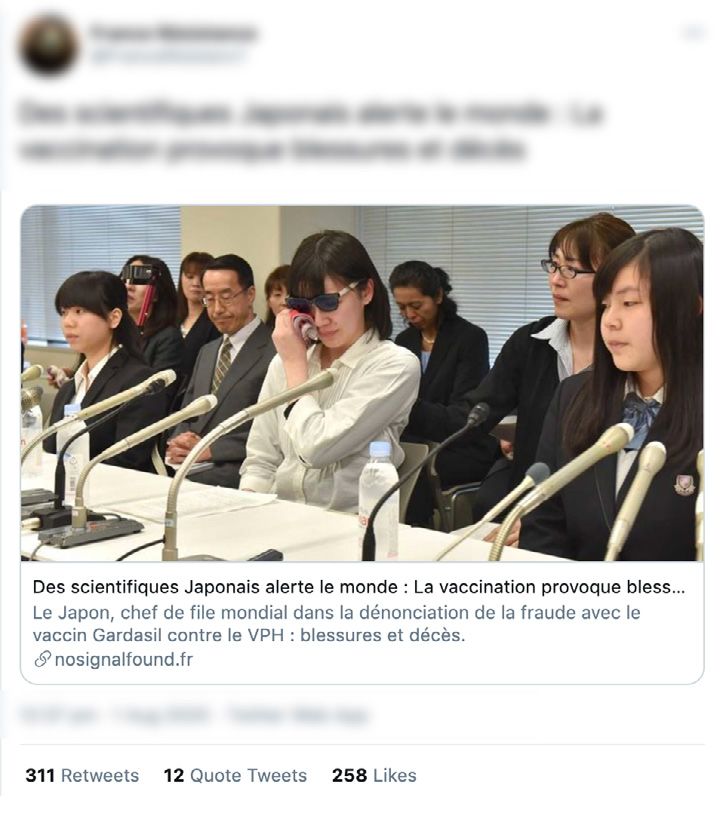Click the 258 likes count number

350,776
